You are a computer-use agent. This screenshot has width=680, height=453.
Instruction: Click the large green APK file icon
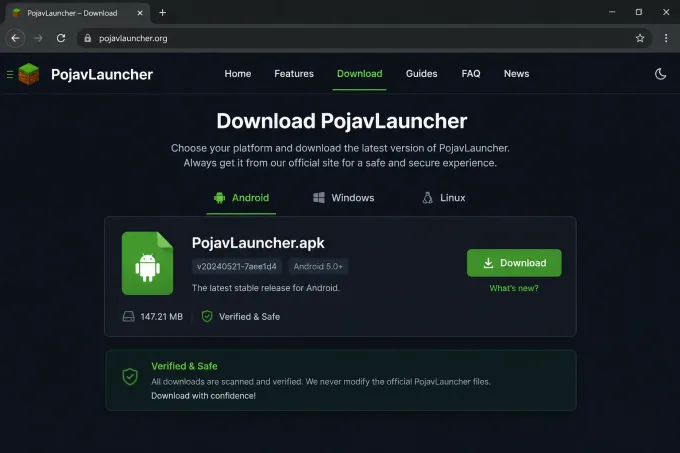pyautogui.click(x=147, y=263)
